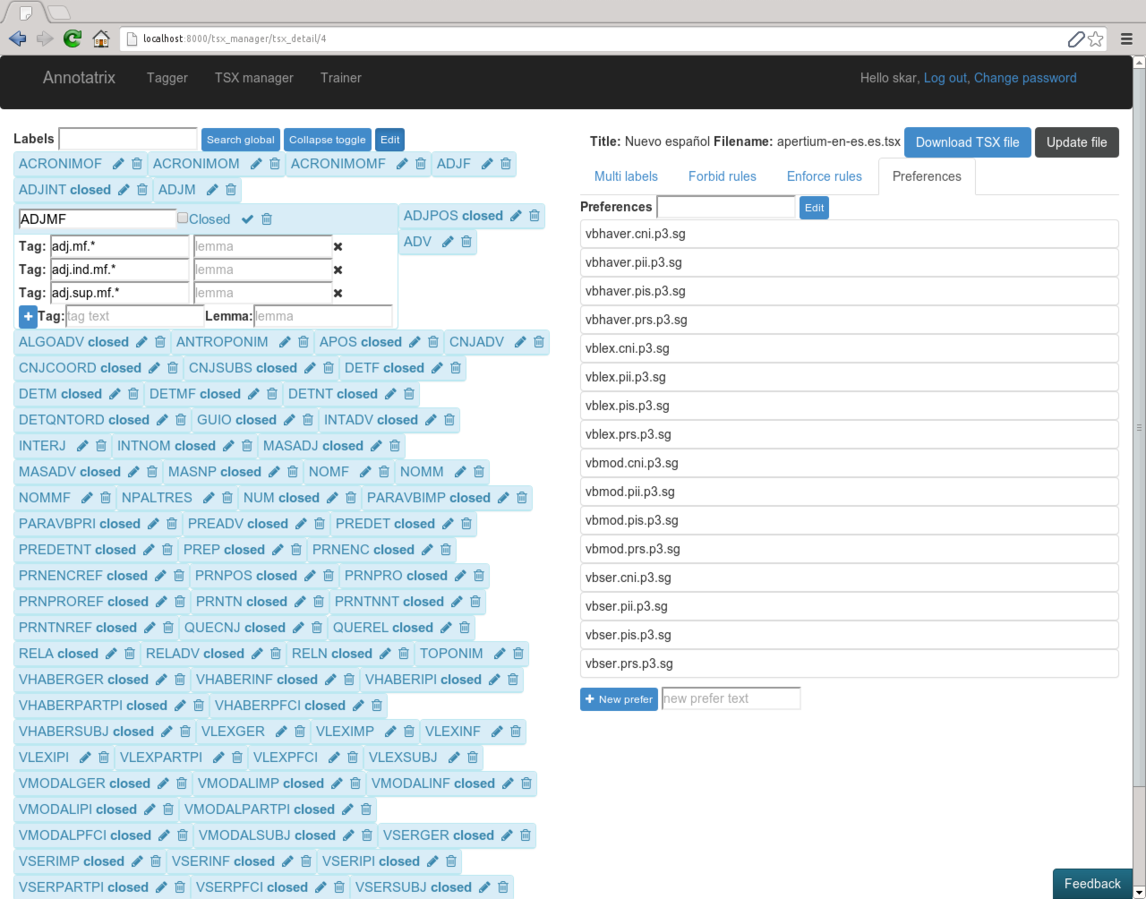Focus the Labels search input field

(x=128, y=139)
